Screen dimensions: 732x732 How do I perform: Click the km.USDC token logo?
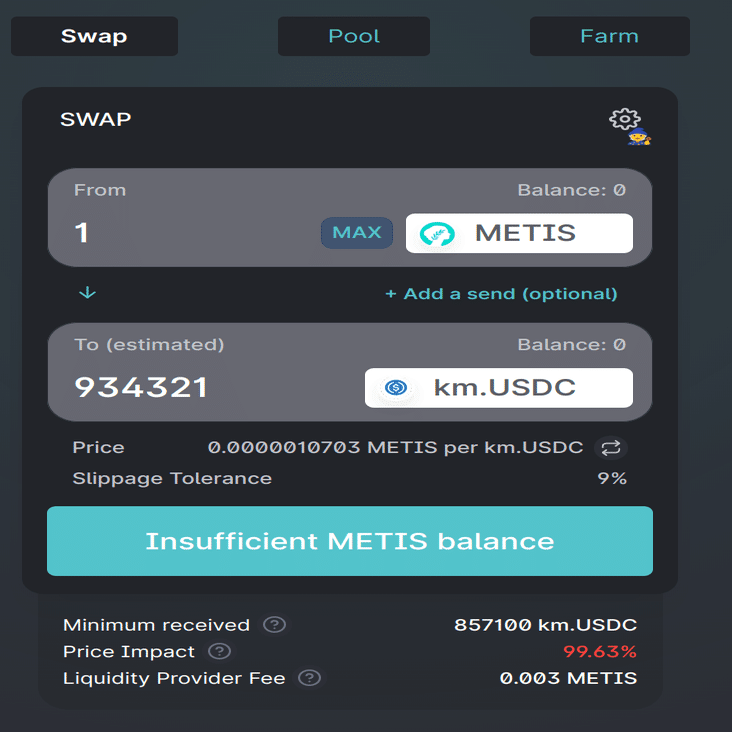point(397,388)
